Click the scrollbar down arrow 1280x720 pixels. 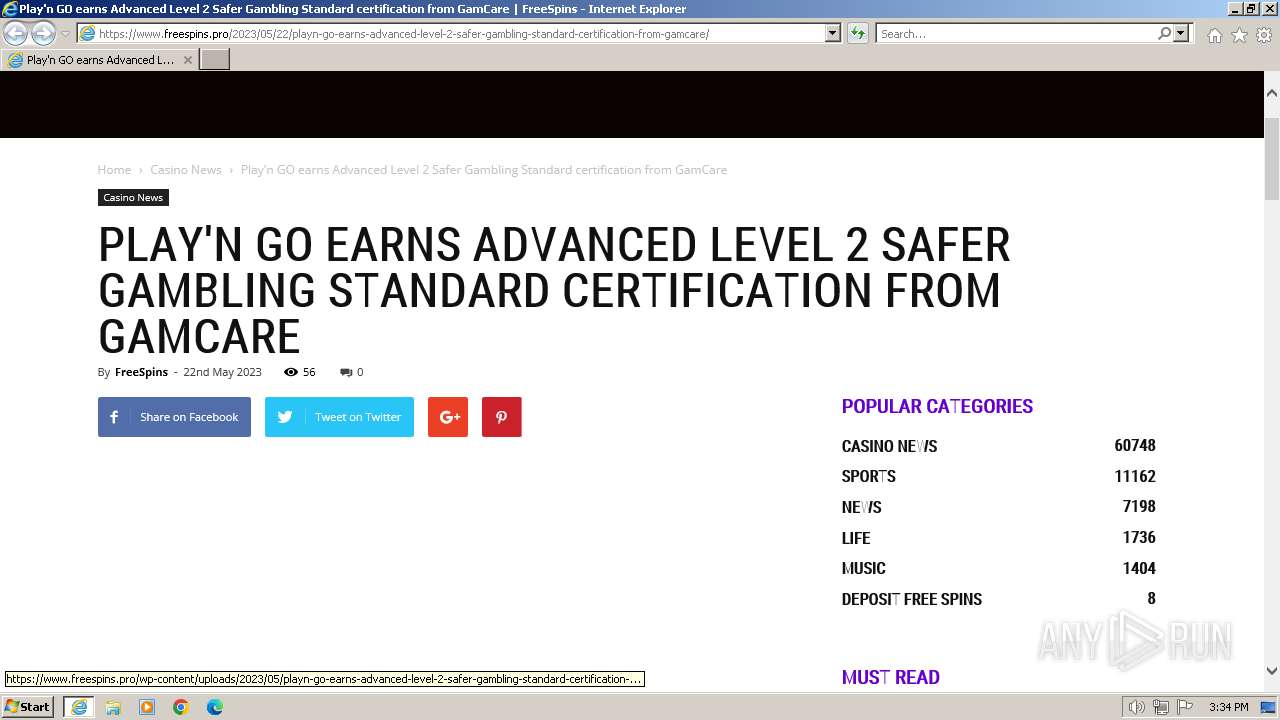(1272, 671)
